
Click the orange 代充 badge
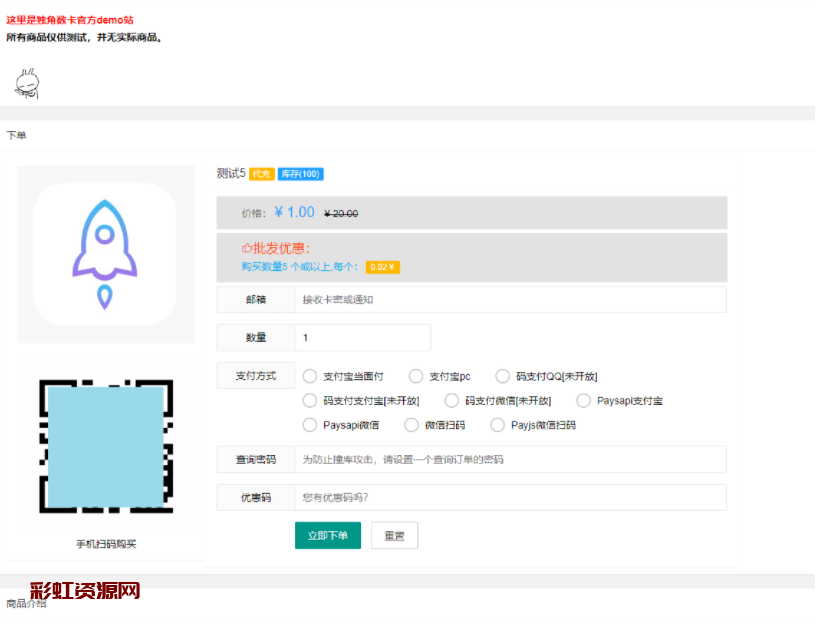(261, 174)
